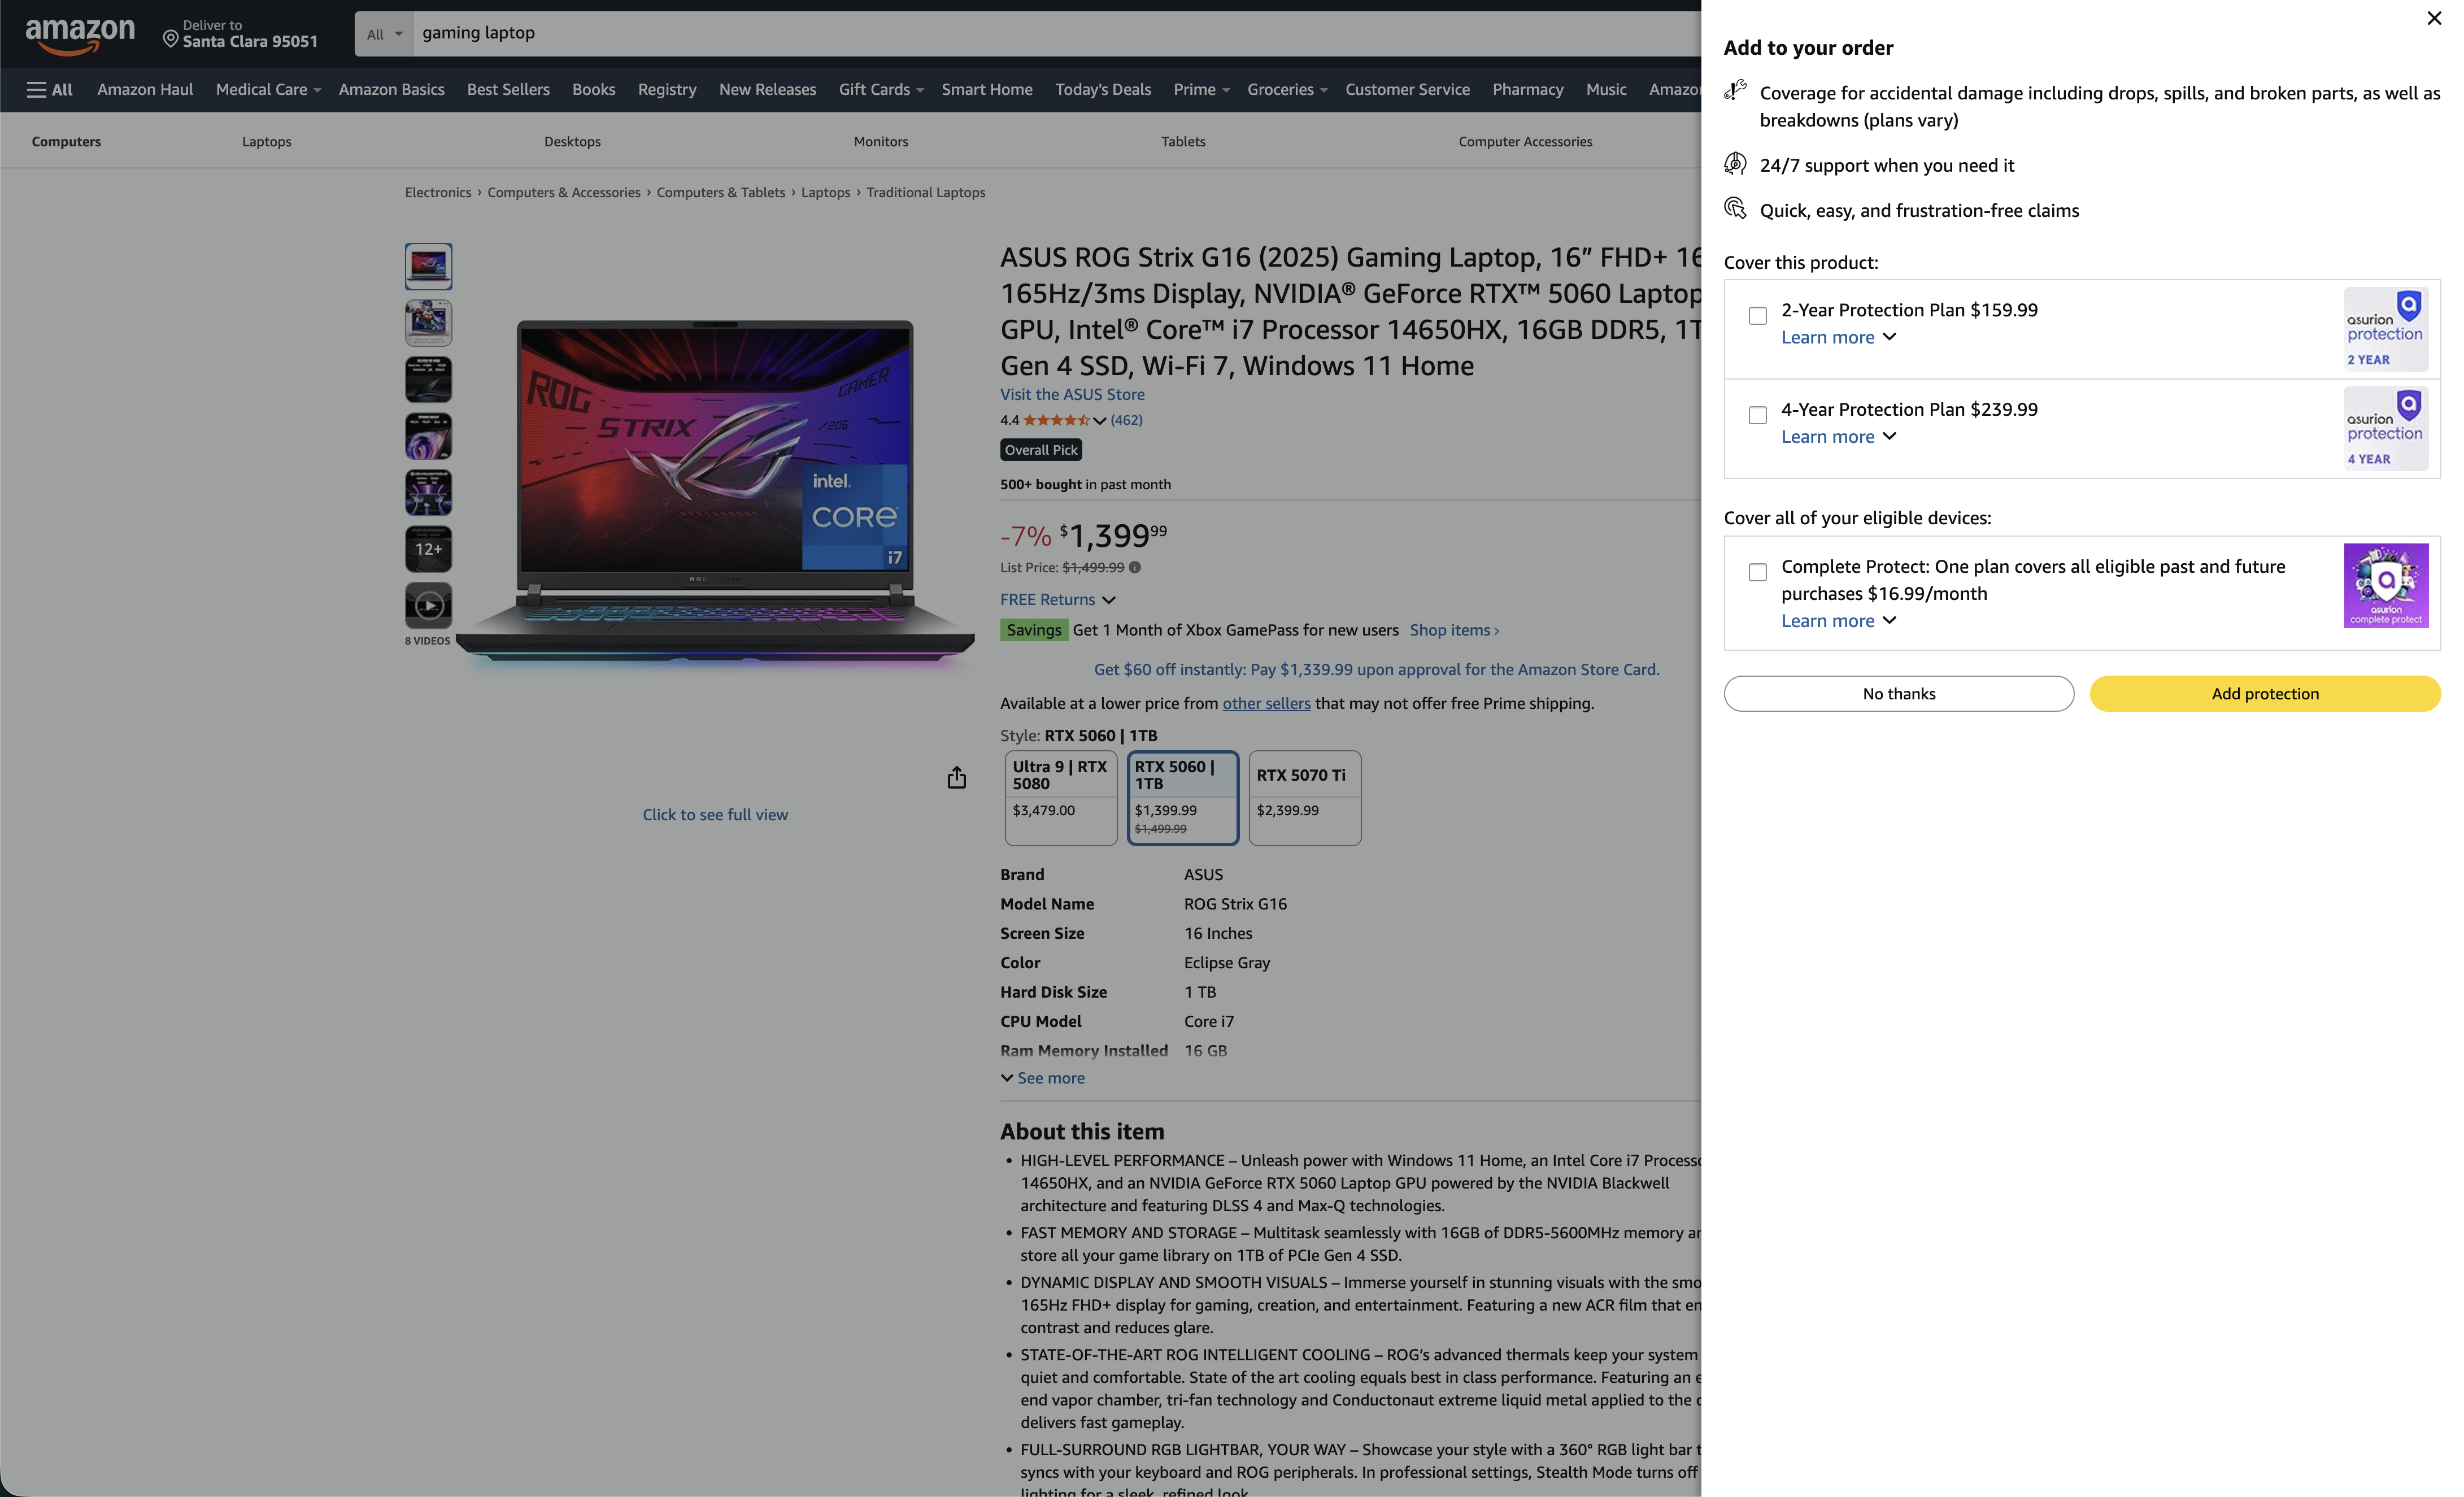Switch to the Laptops category tab
This screenshot has width=2464, height=1497.
(x=266, y=141)
